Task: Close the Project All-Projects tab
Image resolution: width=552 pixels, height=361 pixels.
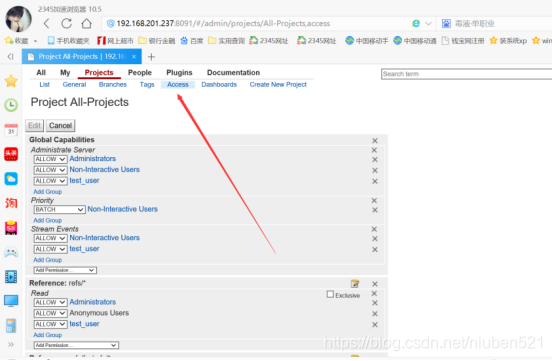Action: coord(134,57)
